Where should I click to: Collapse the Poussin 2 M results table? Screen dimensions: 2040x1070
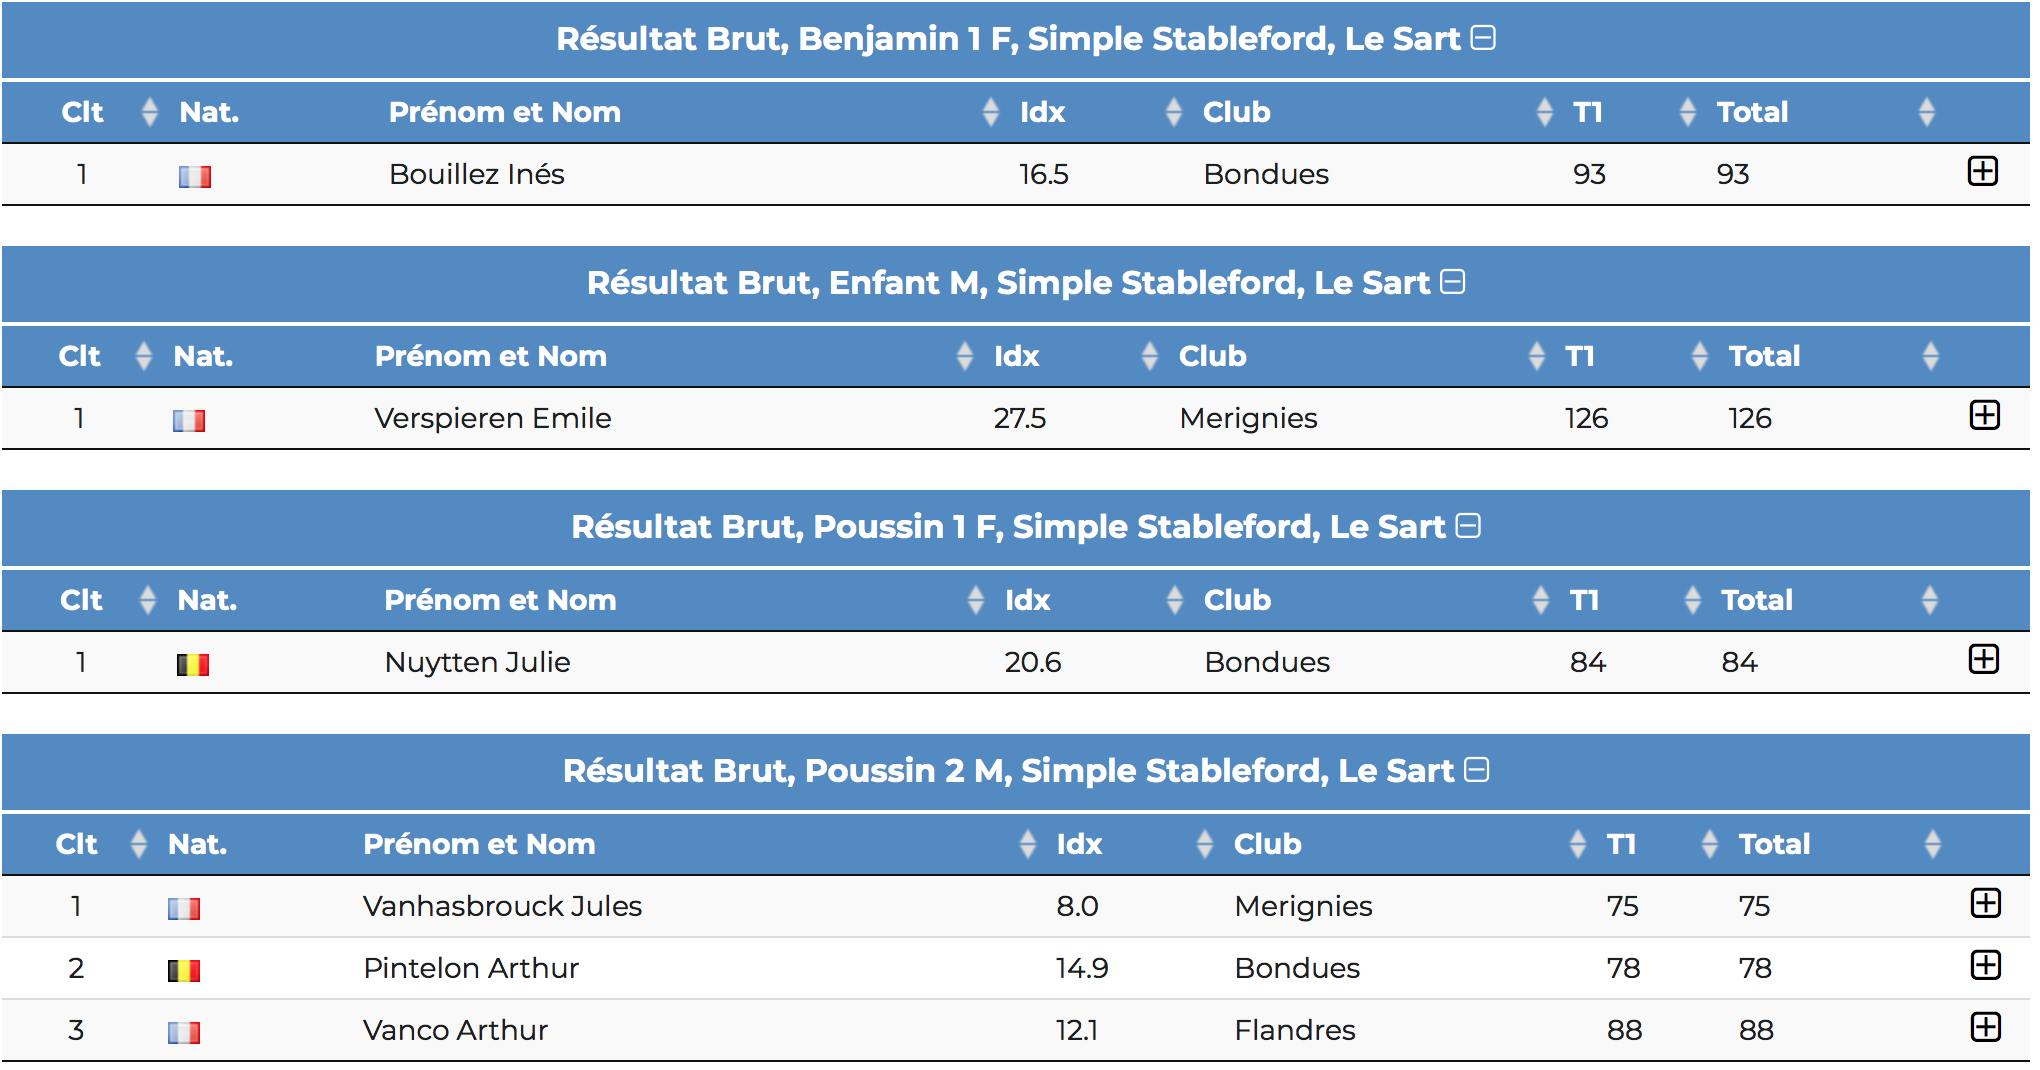[1476, 770]
